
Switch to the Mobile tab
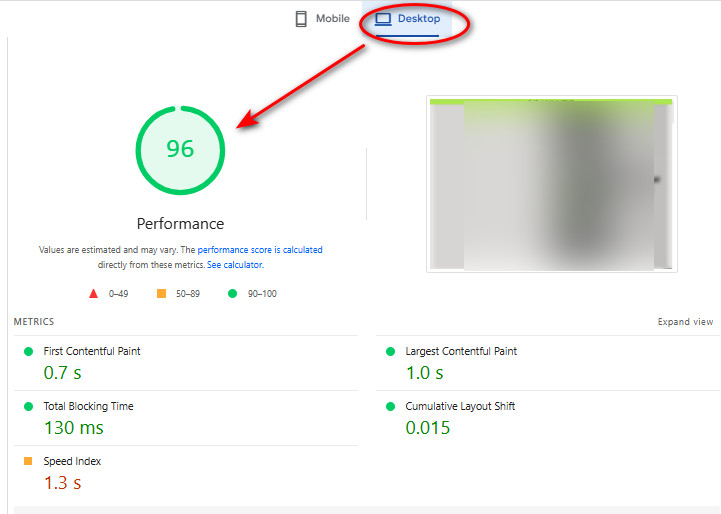point(322,19)
